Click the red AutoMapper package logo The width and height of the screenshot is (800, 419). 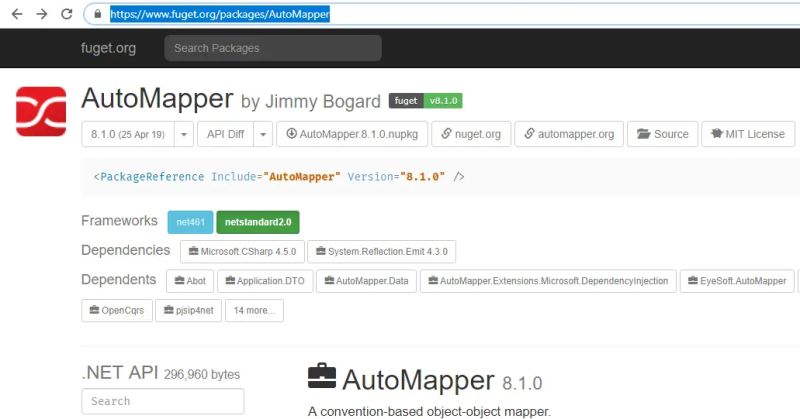coord(41,111)
